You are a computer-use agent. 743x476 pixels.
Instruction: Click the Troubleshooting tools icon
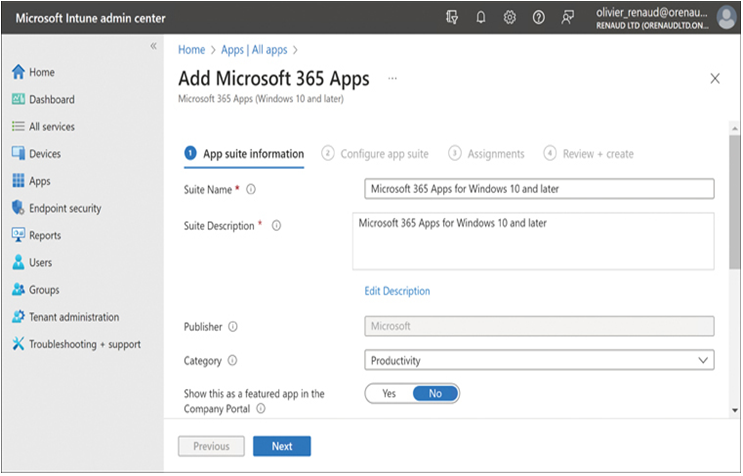pyautogui.click(x=18, y=343)
